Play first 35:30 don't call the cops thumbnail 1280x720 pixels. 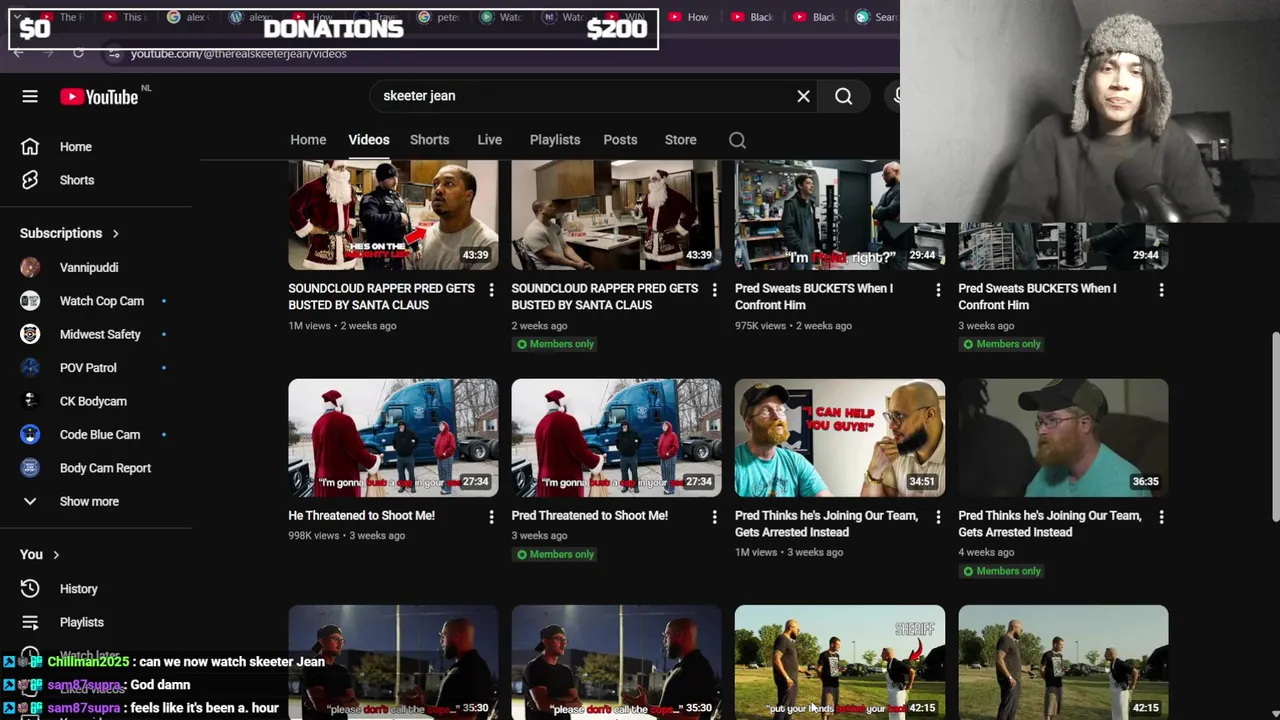point(393,662)
